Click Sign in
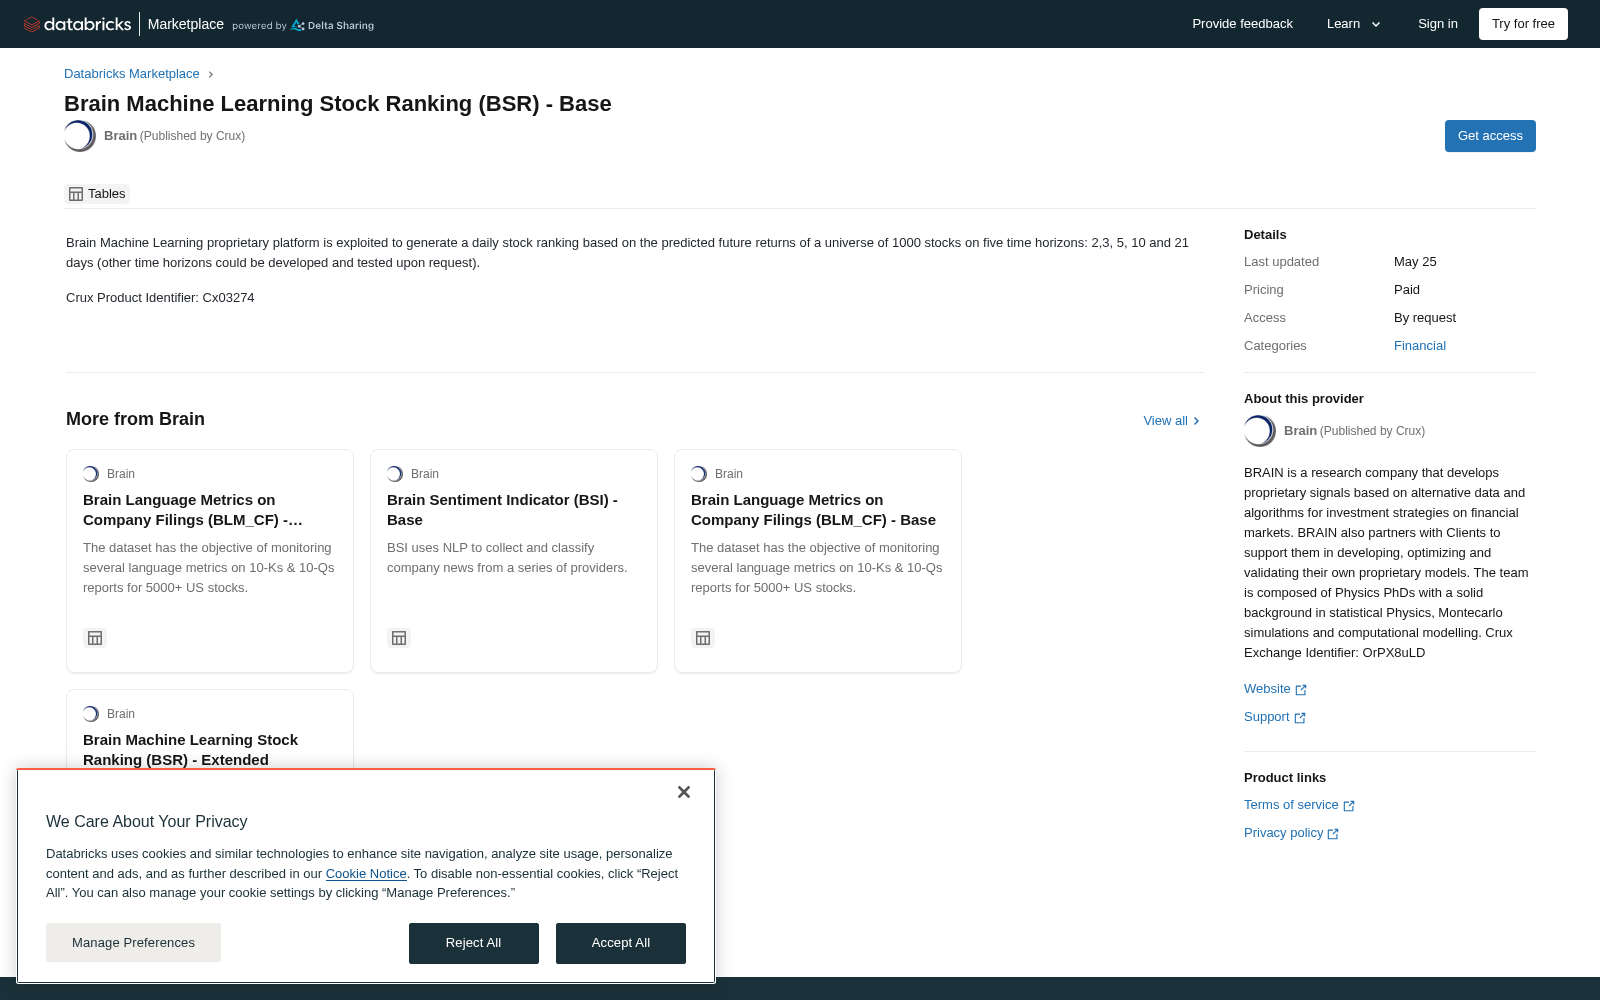 point(1438,24)
